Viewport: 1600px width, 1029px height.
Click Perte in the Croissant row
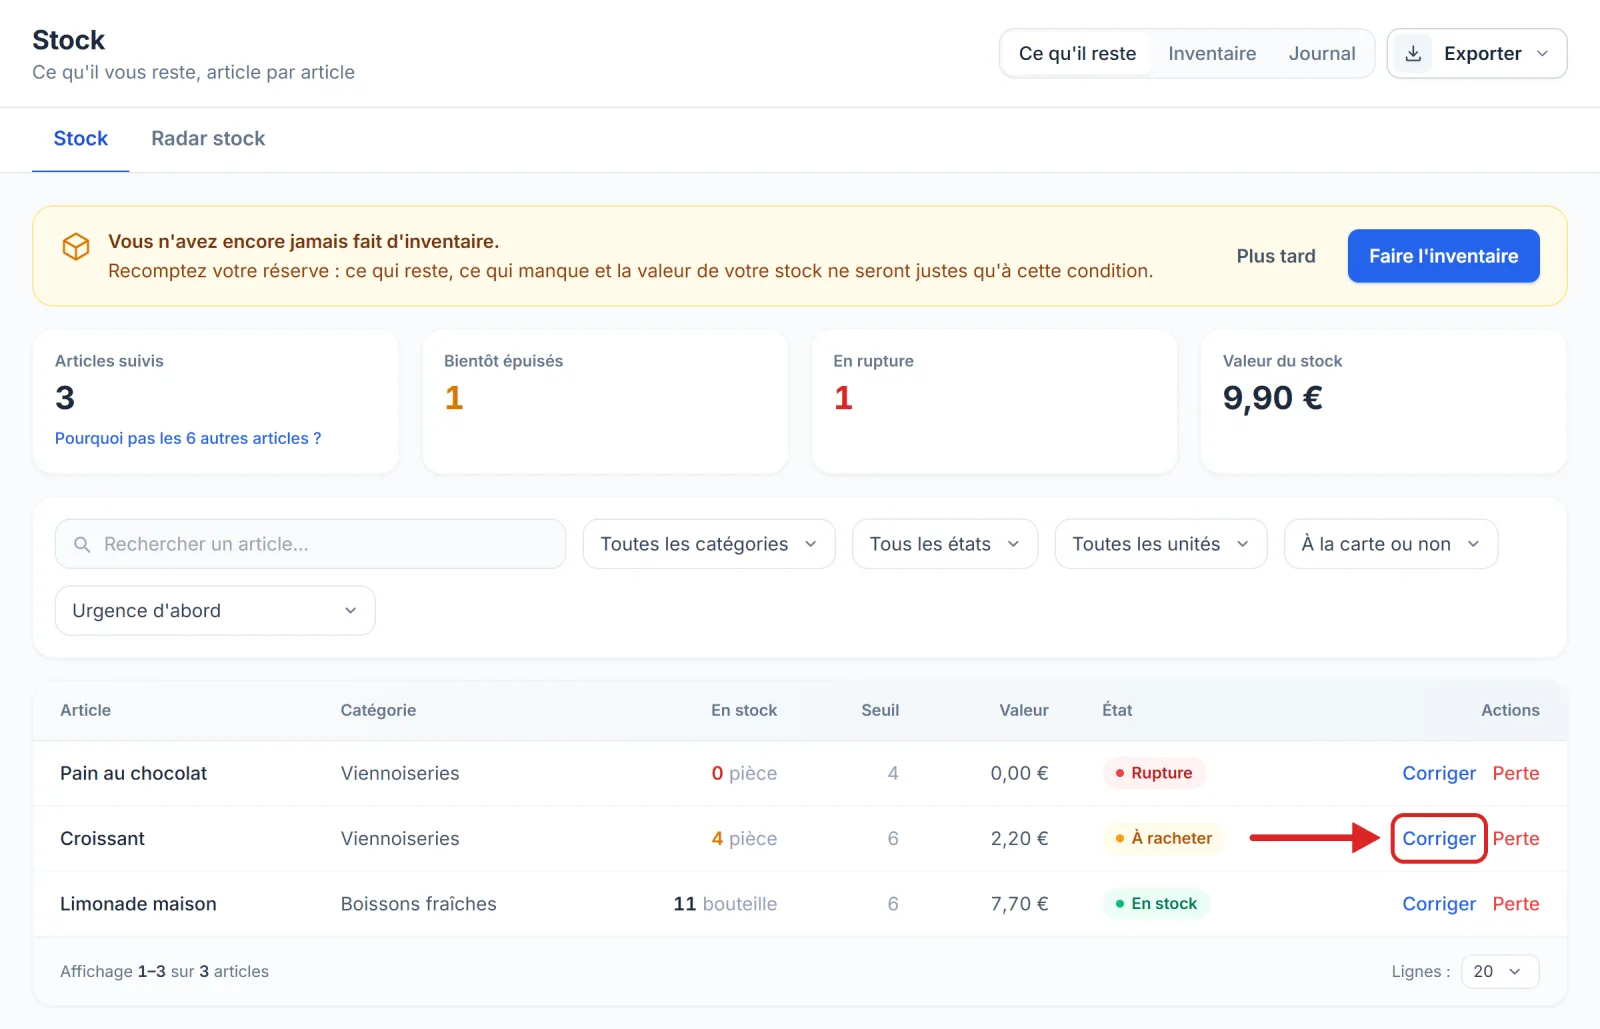coord(1516,839)
